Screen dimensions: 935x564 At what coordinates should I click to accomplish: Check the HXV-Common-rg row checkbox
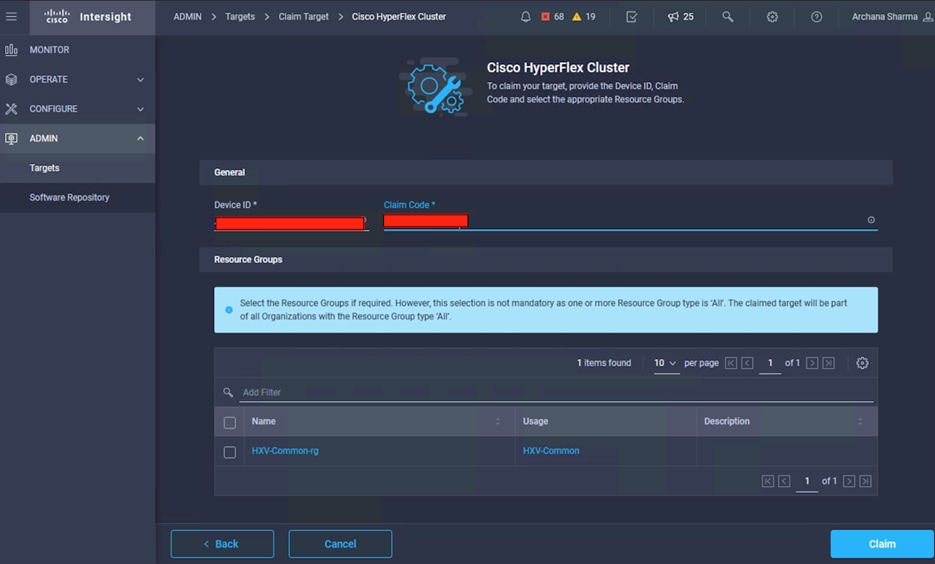pos(230,452)
